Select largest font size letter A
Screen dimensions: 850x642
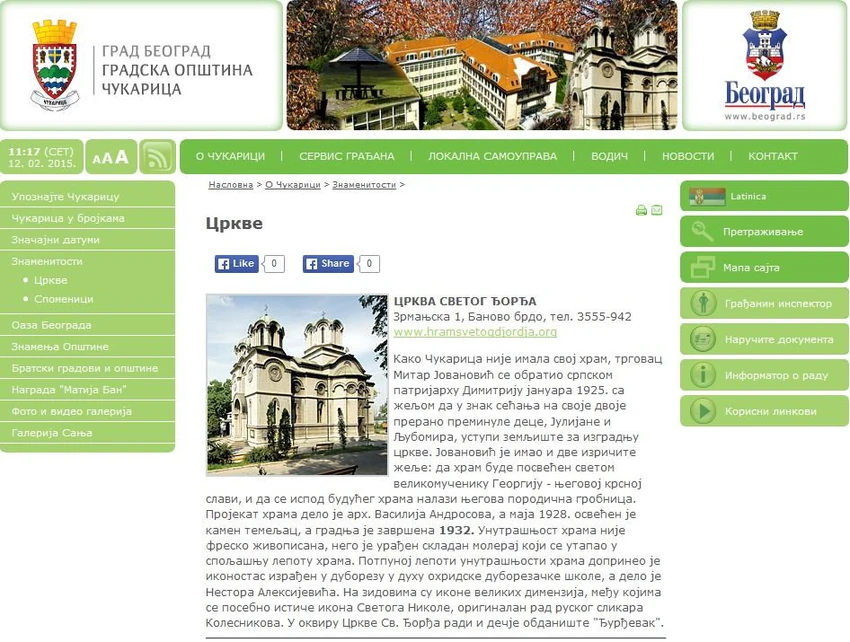pos(122,157)
